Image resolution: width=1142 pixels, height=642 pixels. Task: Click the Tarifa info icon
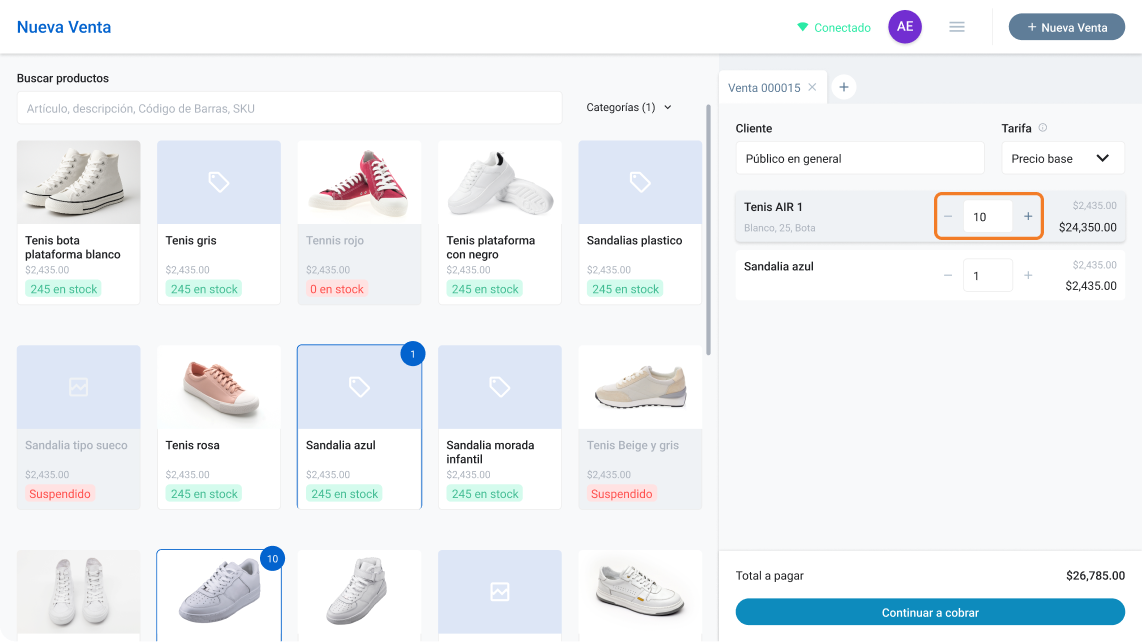tap(1043, 128)
